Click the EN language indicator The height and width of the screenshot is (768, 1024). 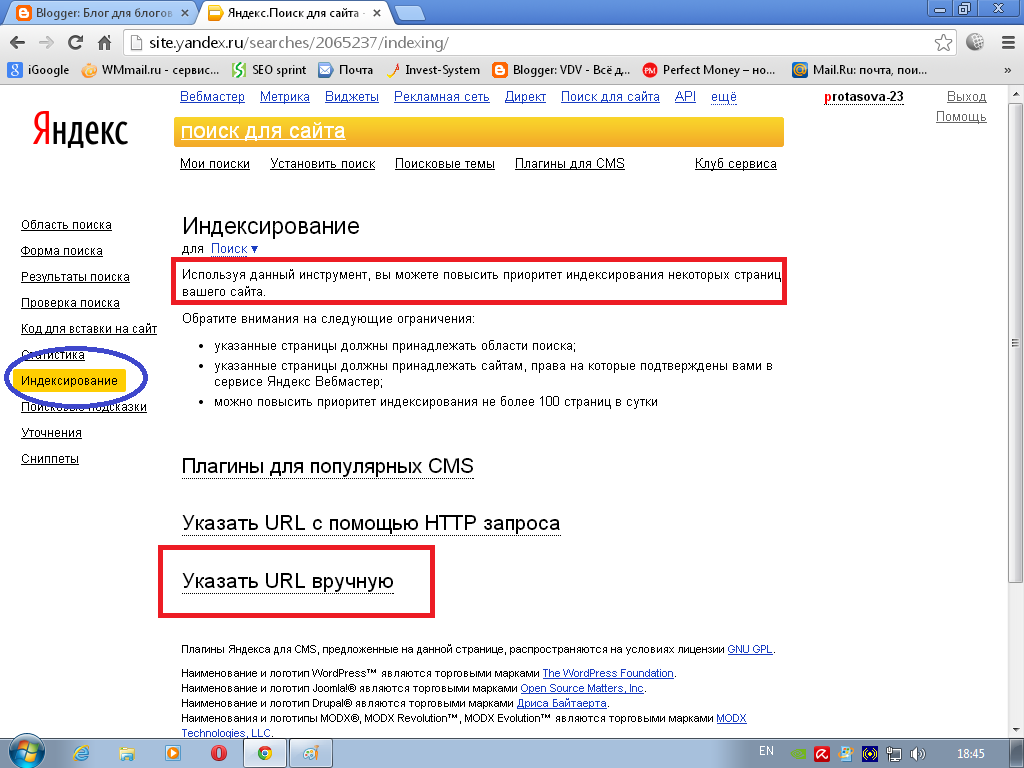pyautogui.click(x=767, y=751)
